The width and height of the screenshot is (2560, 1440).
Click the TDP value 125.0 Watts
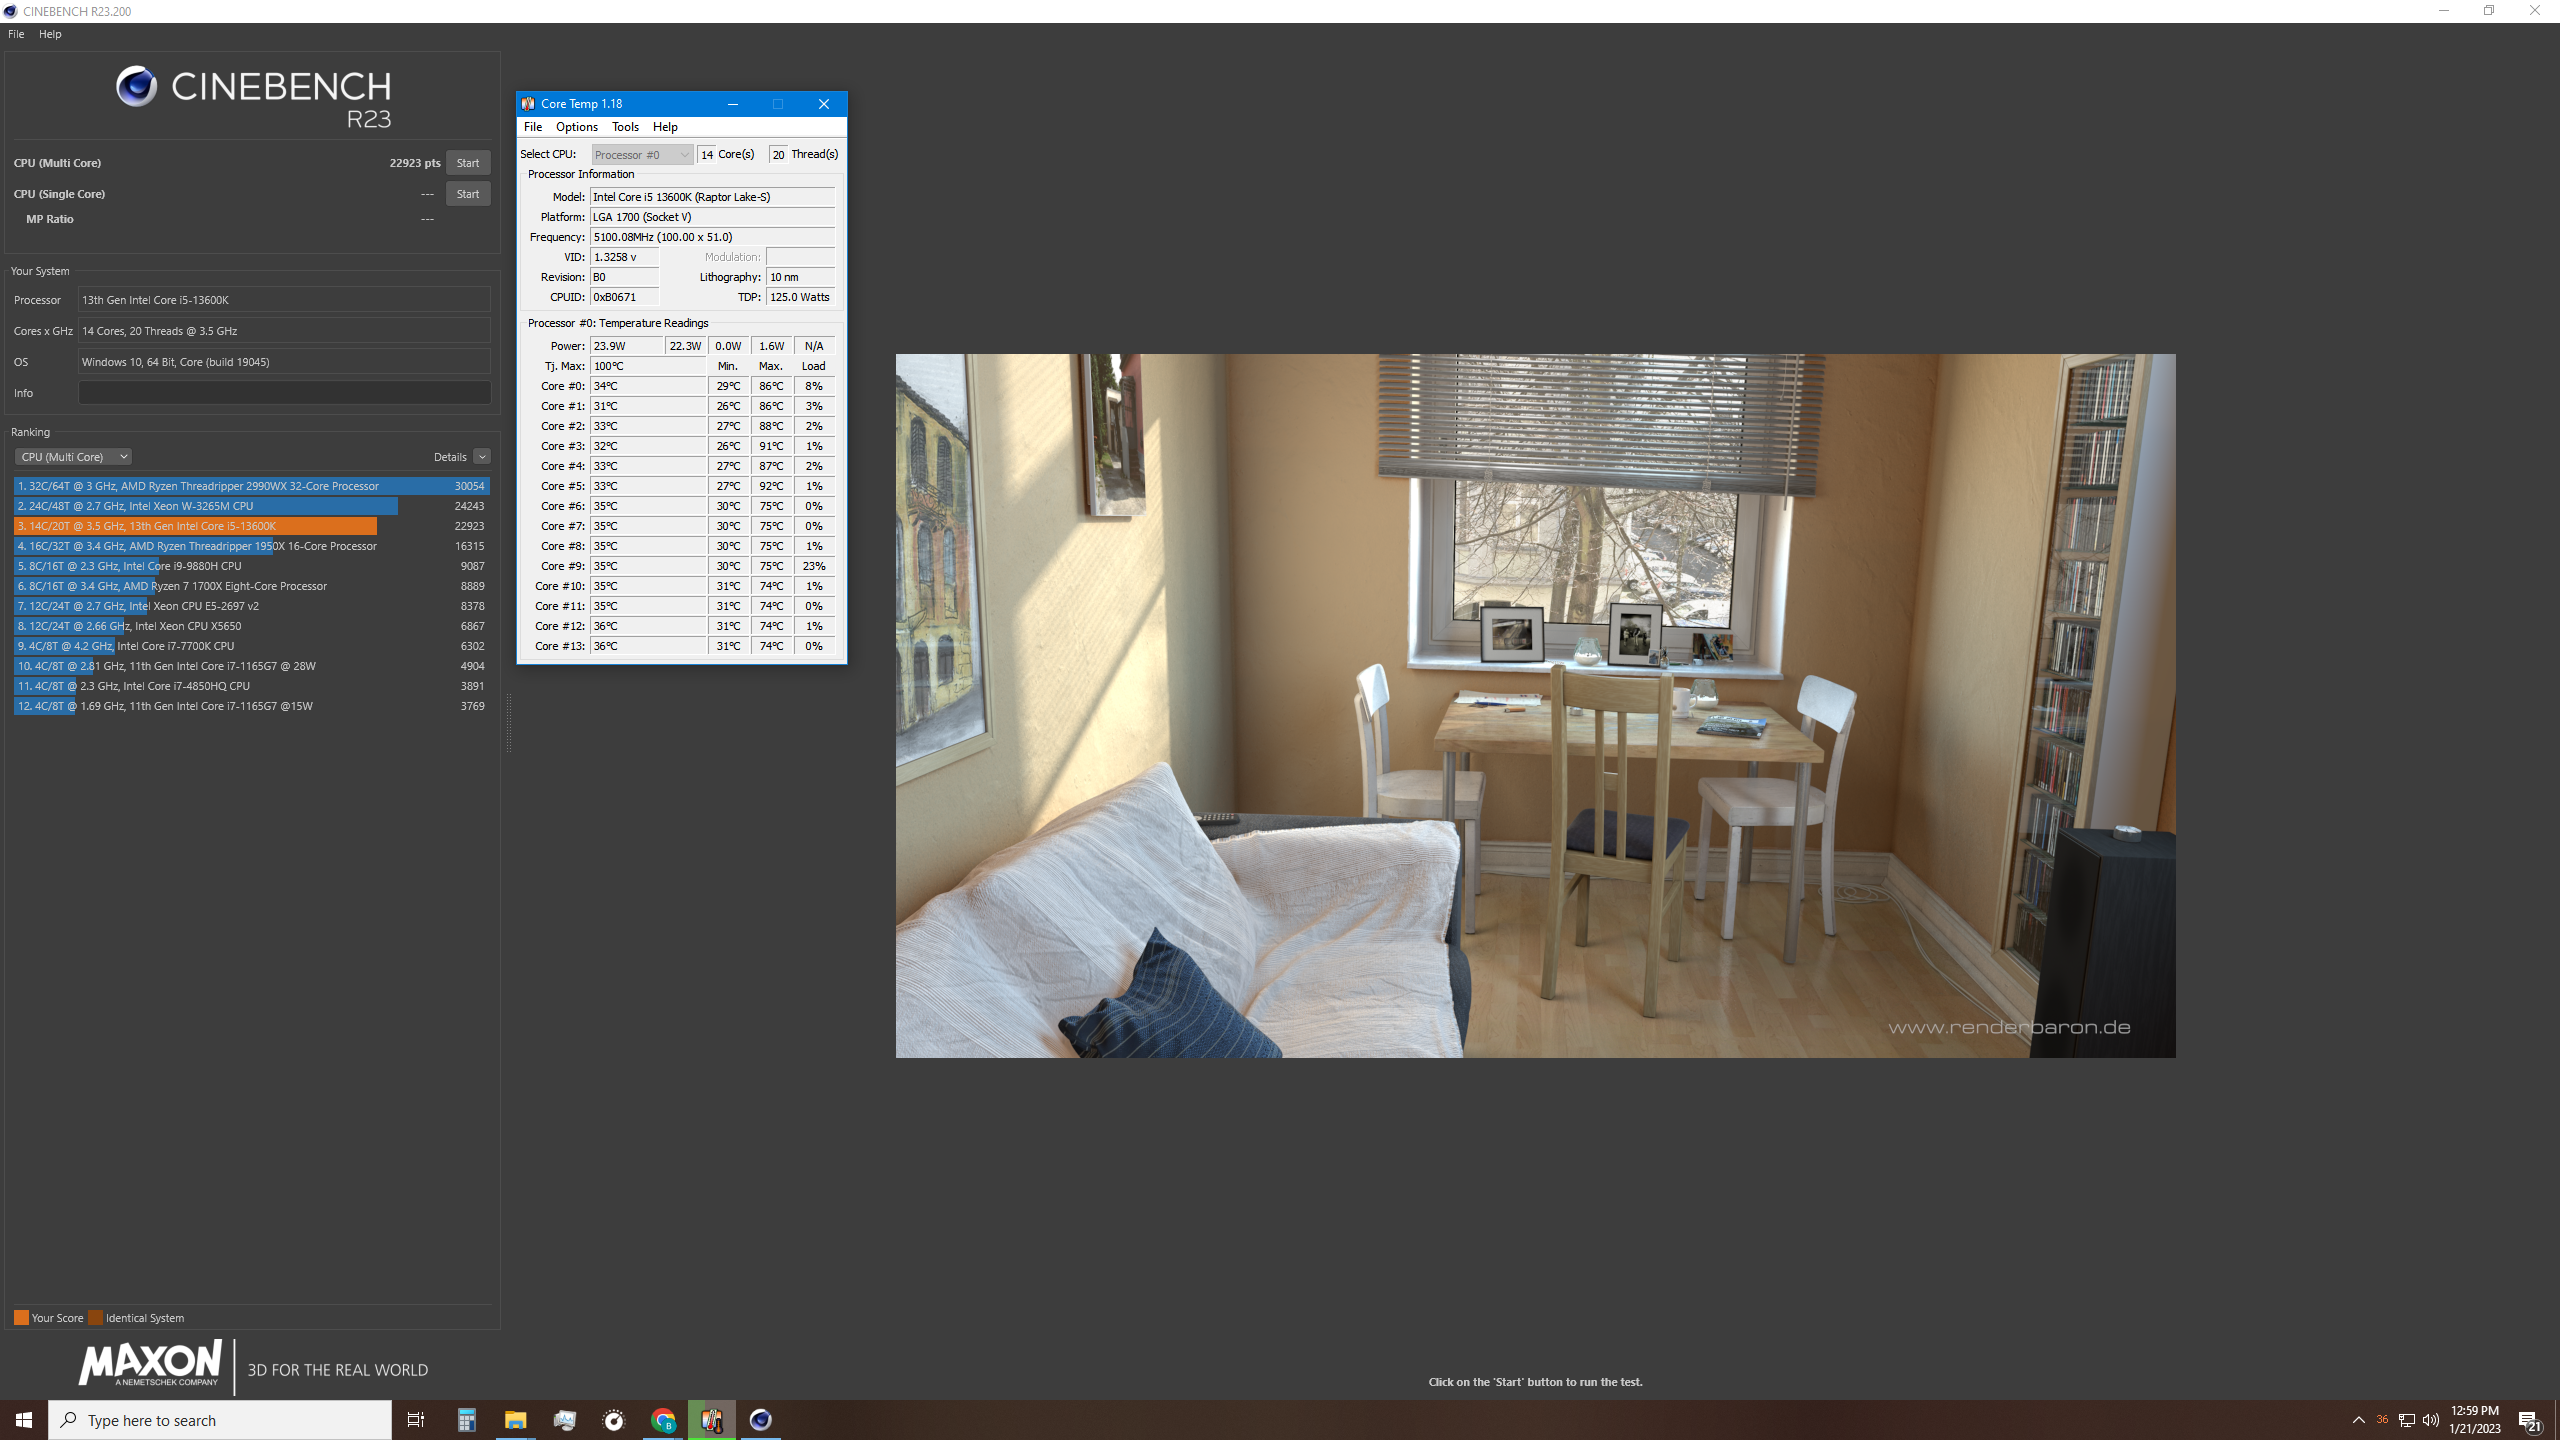(800, 297)
